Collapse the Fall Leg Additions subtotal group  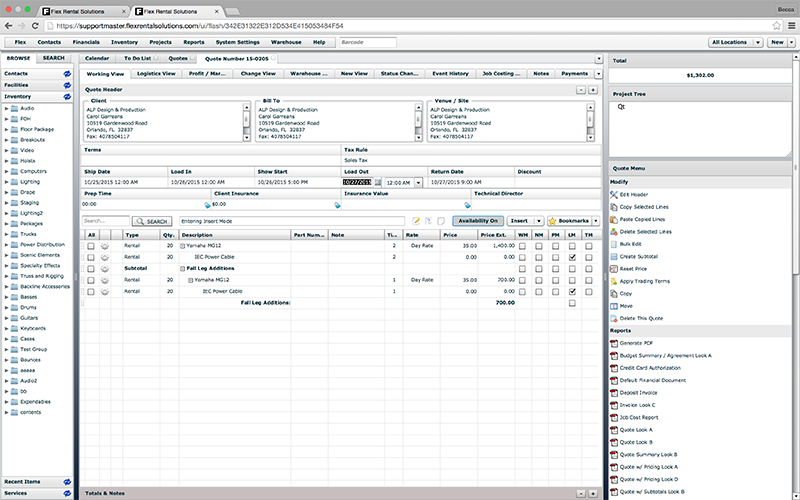tap(183, 269)
